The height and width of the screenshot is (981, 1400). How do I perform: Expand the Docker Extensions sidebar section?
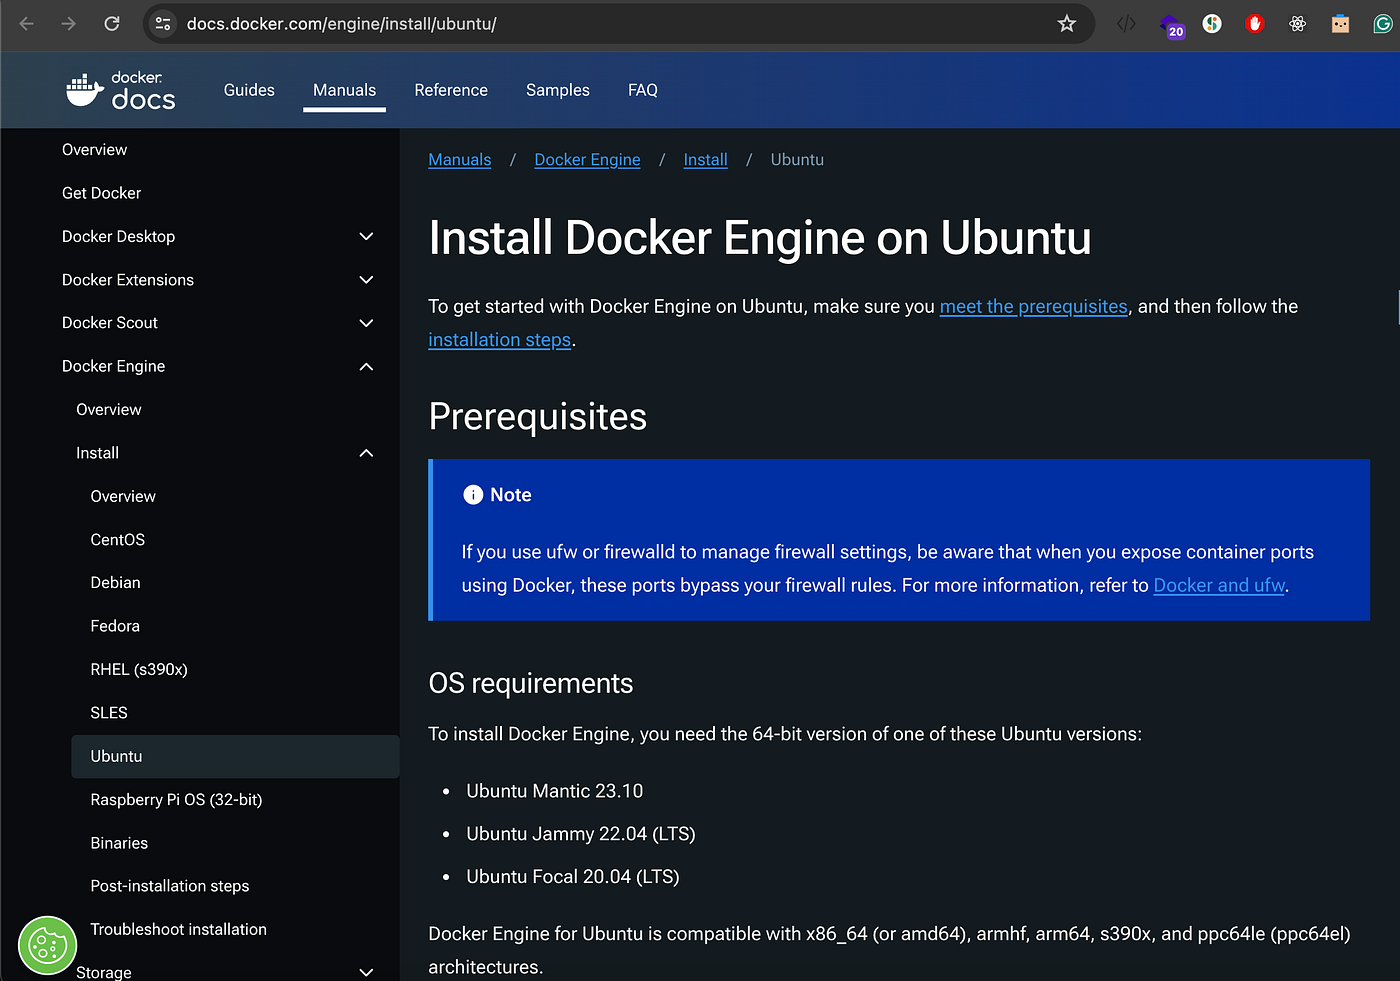366,280
